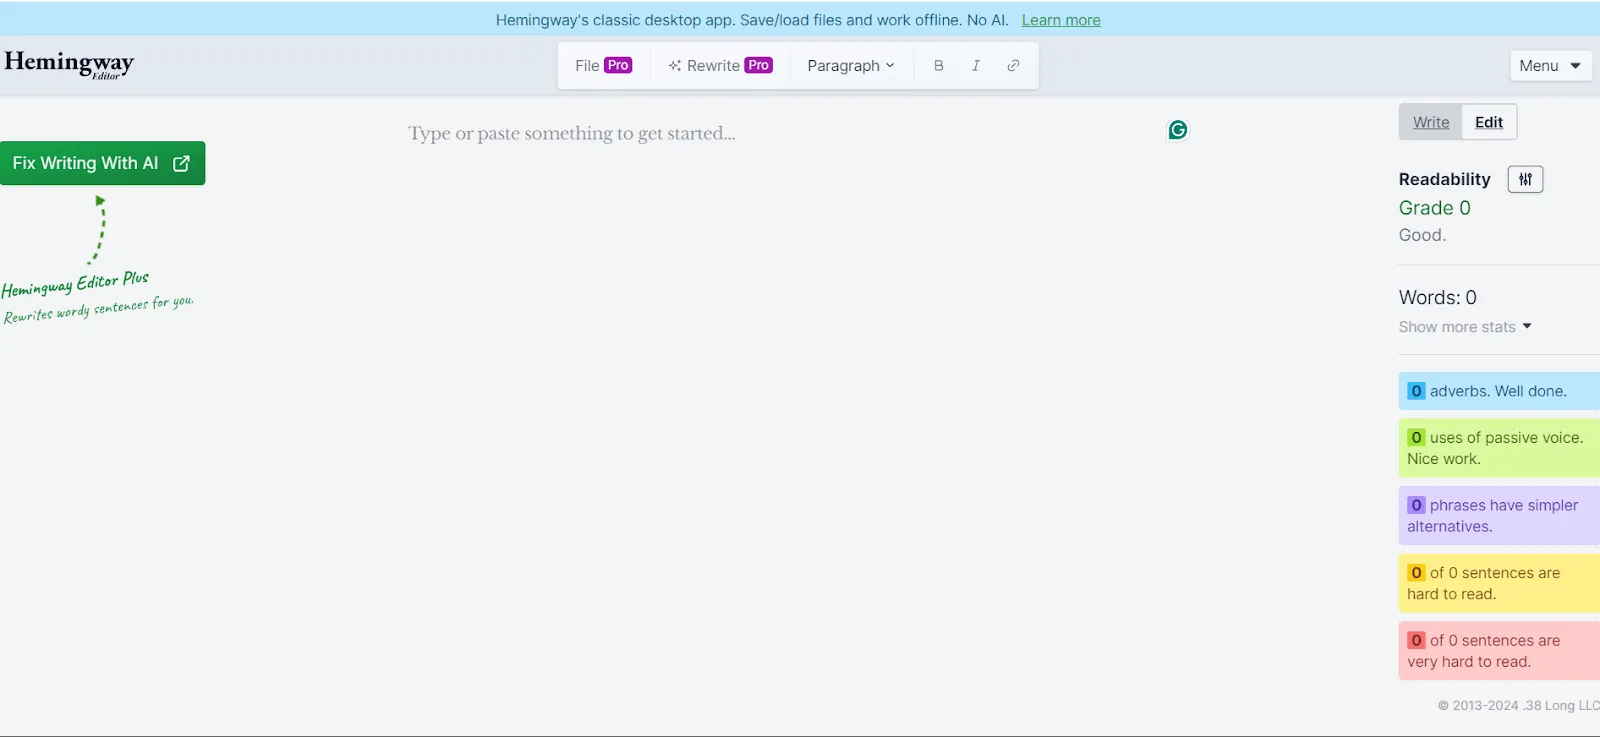Select the purple simpler alternatives card
Screen dimensions: 1600x737
(x=1499, y=516)
